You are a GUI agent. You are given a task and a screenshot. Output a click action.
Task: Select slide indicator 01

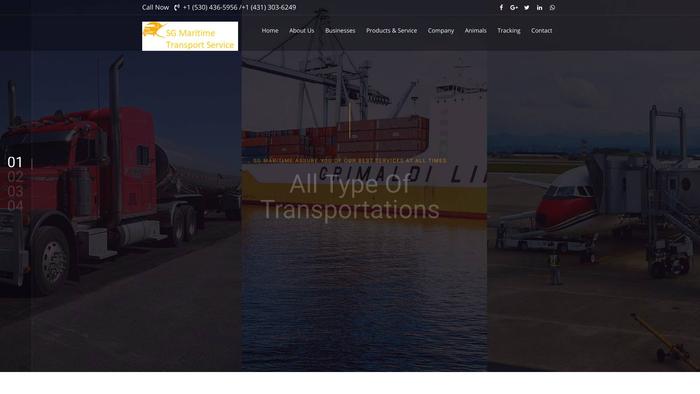point(15,162)
